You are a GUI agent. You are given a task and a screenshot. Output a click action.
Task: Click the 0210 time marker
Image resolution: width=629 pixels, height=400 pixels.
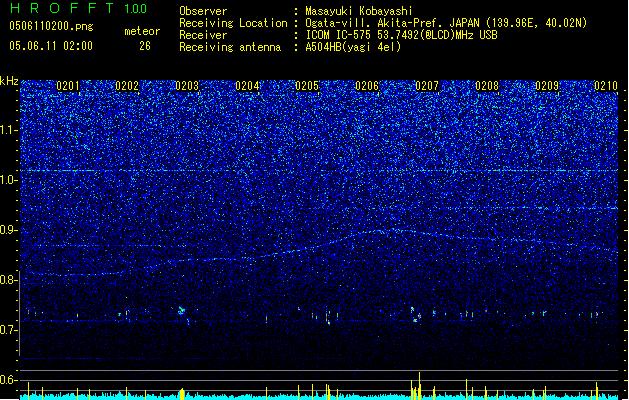click(x=606, y=86)
